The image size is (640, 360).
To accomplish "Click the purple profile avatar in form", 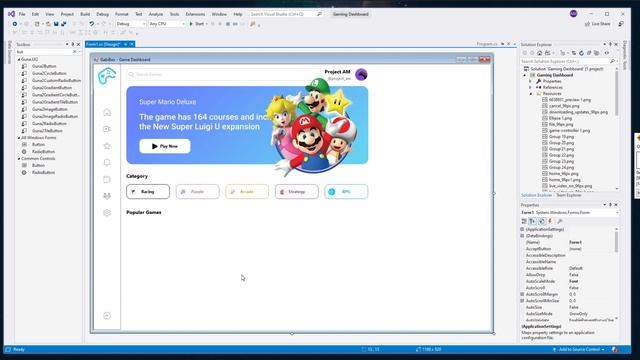I will click(x=361, y=75).
